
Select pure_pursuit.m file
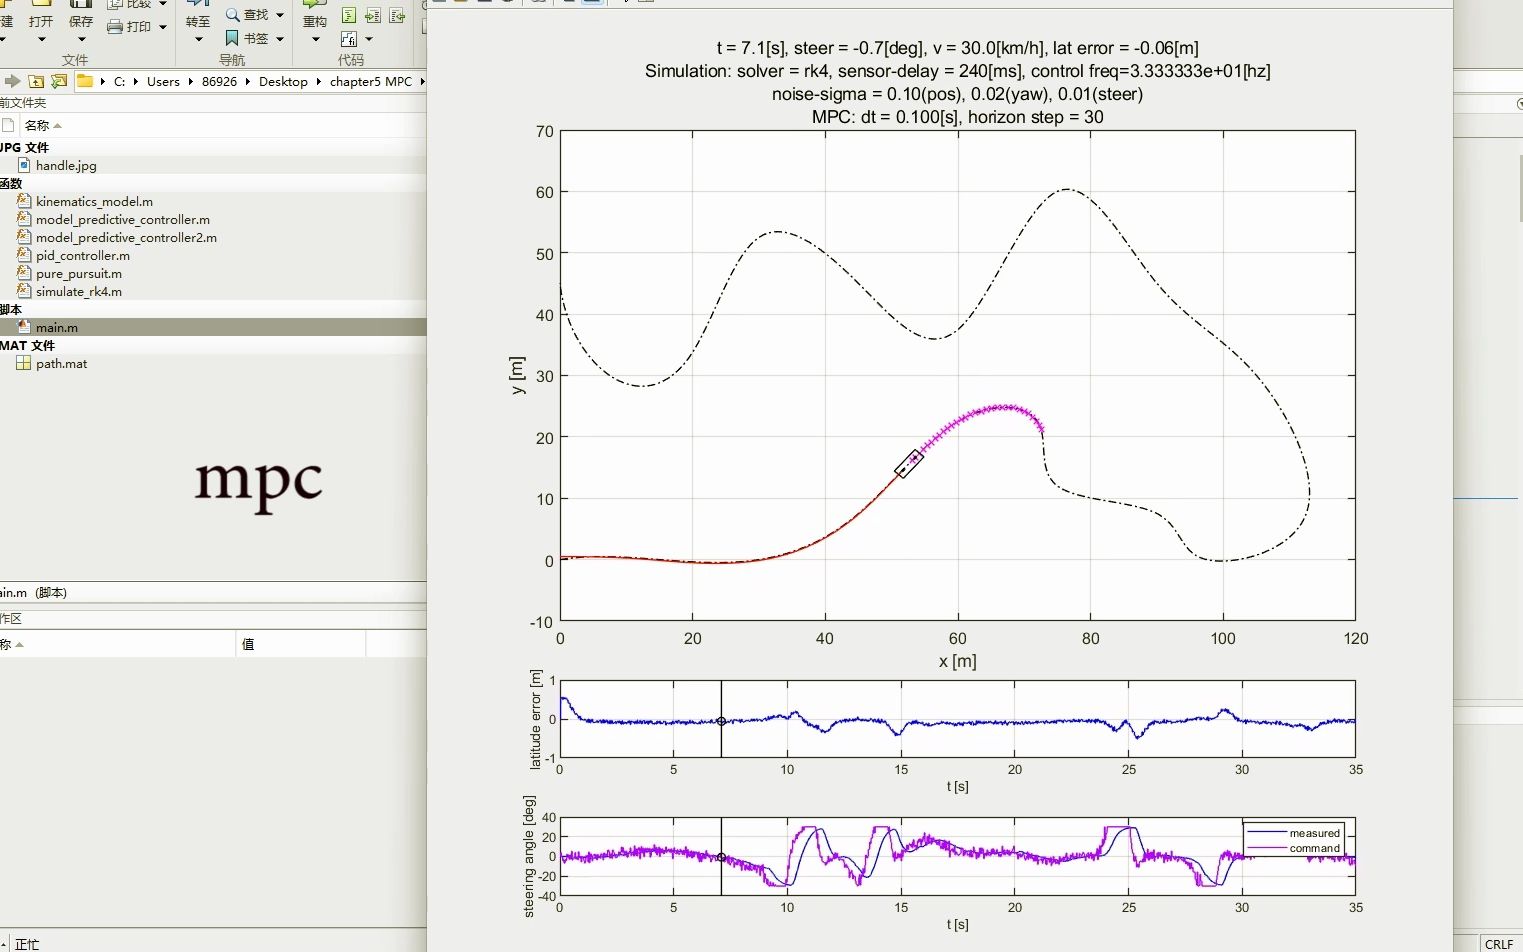click(x=79, y=273)
